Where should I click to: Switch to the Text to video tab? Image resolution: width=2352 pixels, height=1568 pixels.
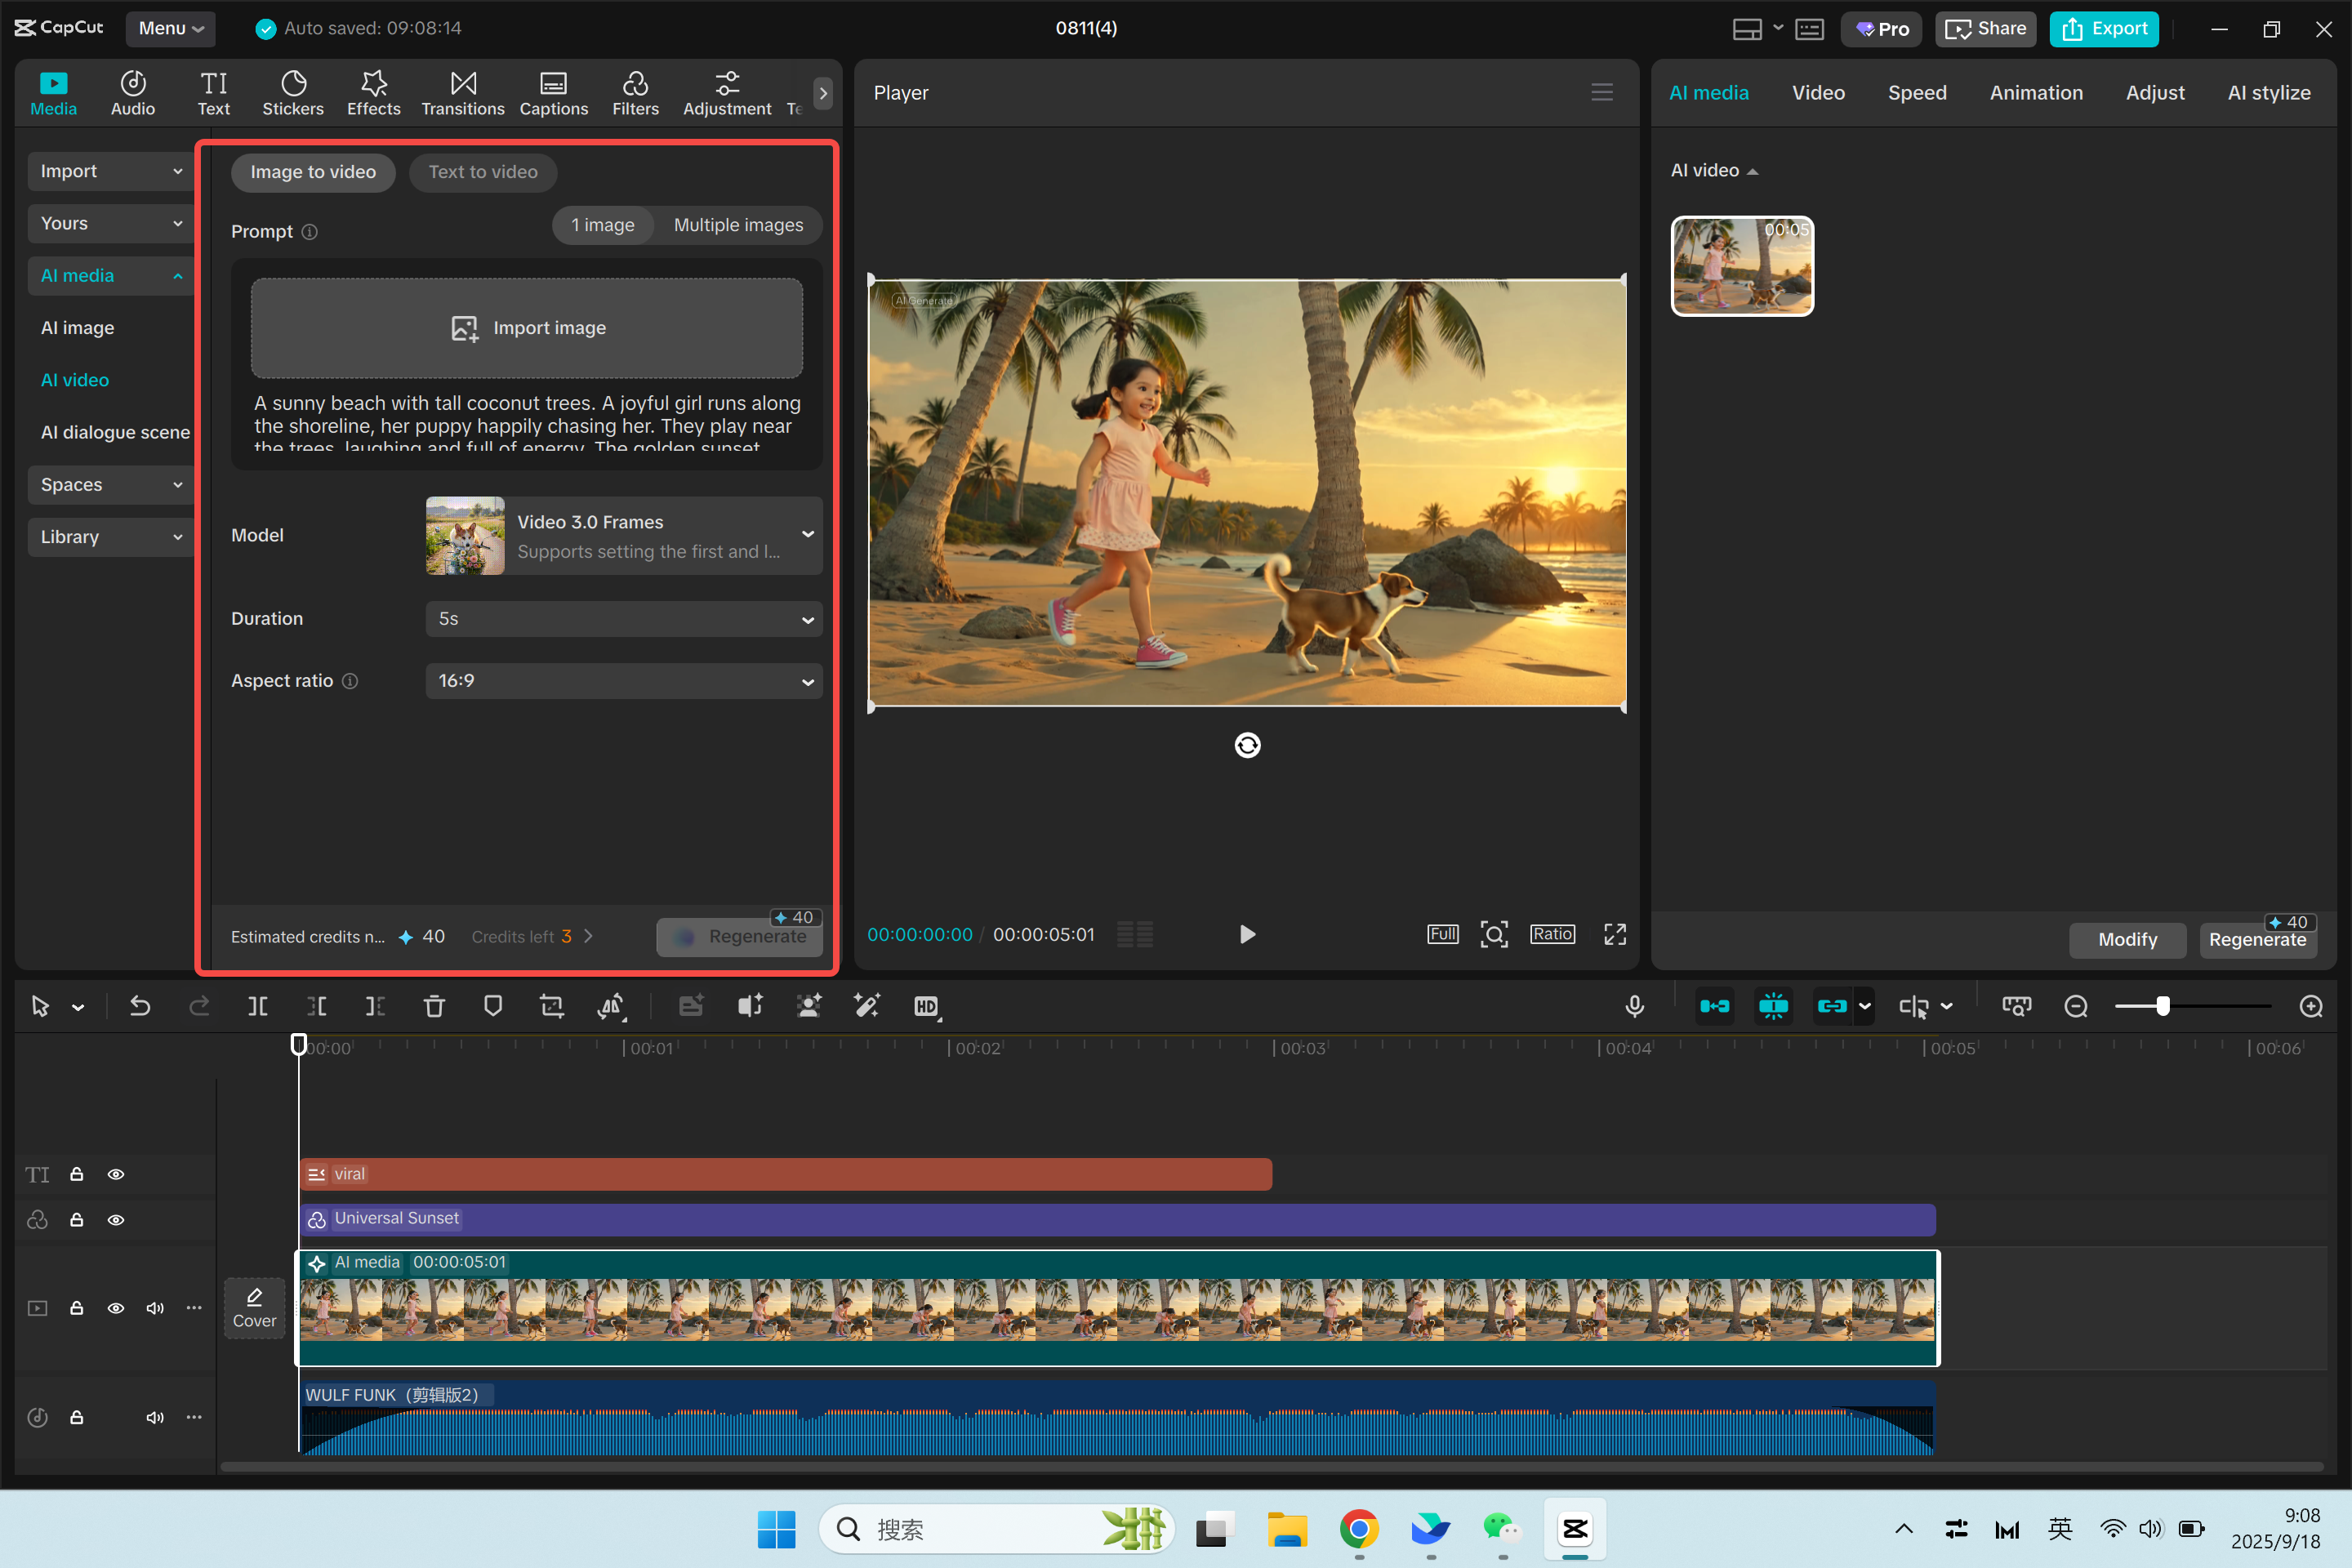coord(483,171)
